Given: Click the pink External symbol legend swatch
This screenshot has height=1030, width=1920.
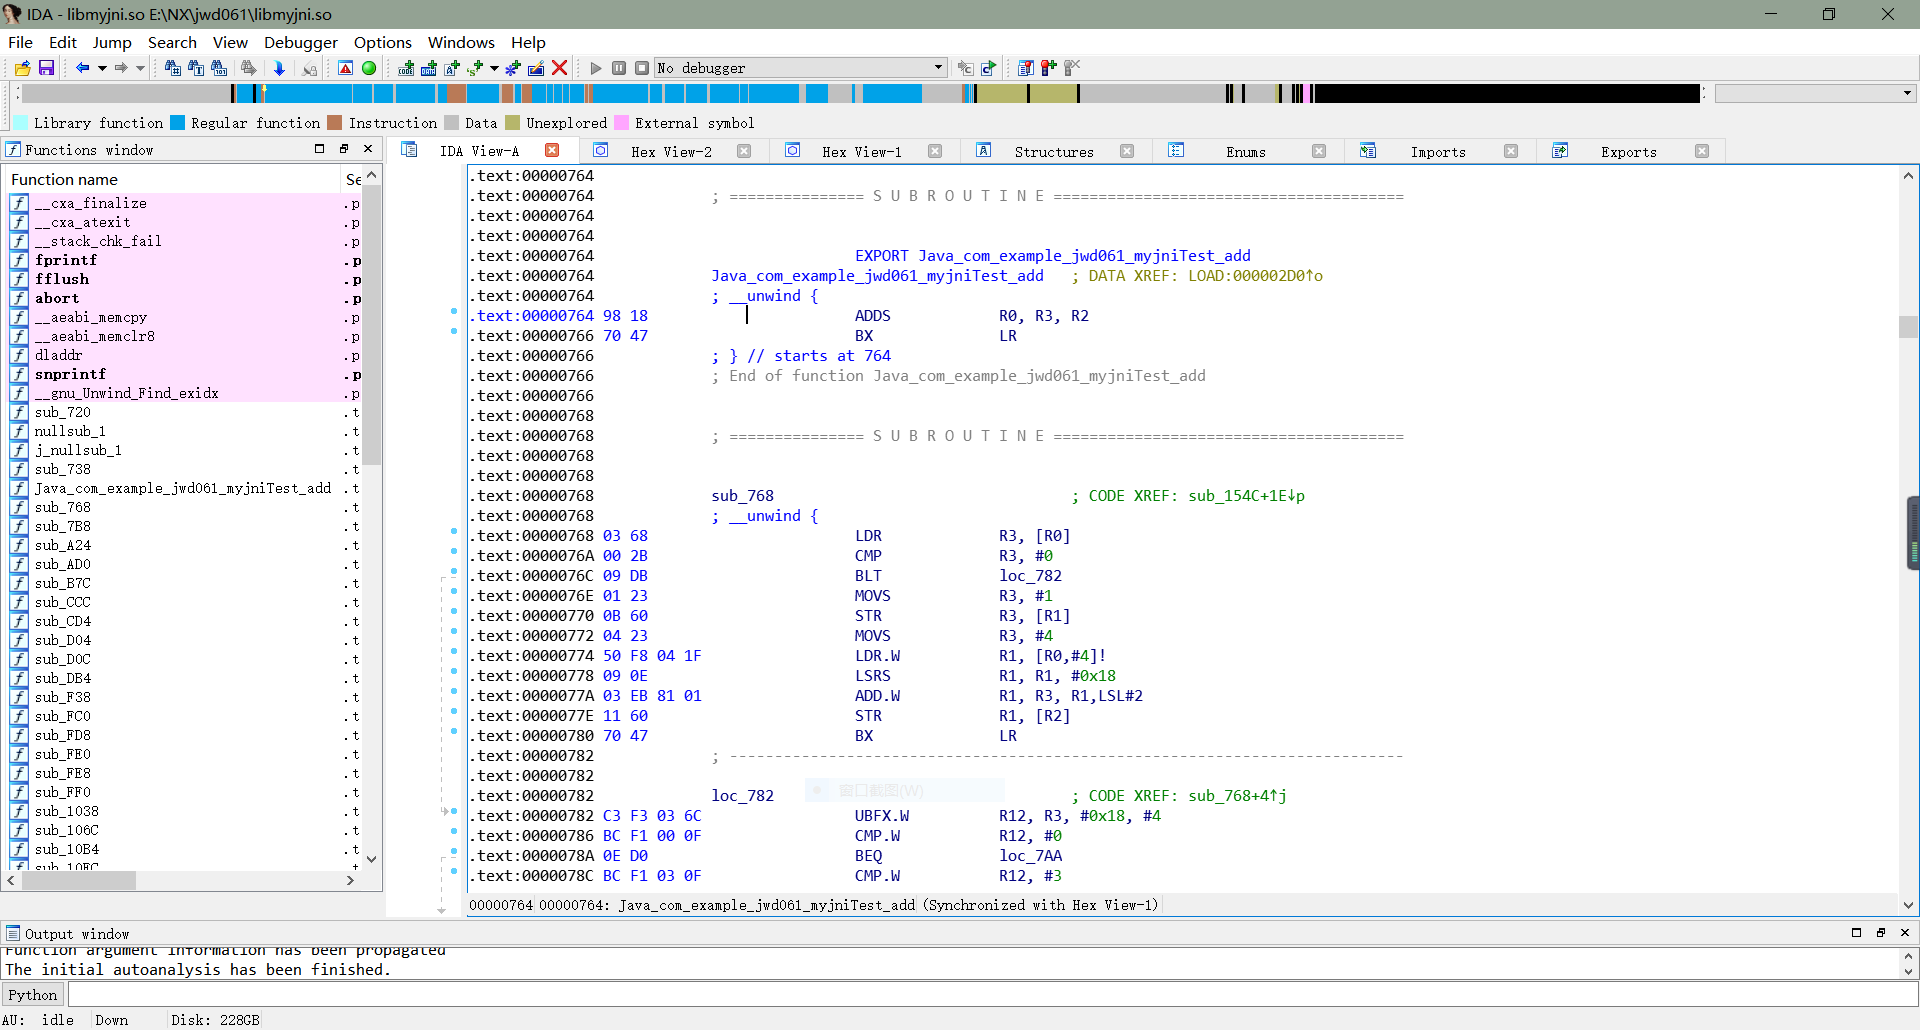Looking at the screenshot, I should click(621, 123).
